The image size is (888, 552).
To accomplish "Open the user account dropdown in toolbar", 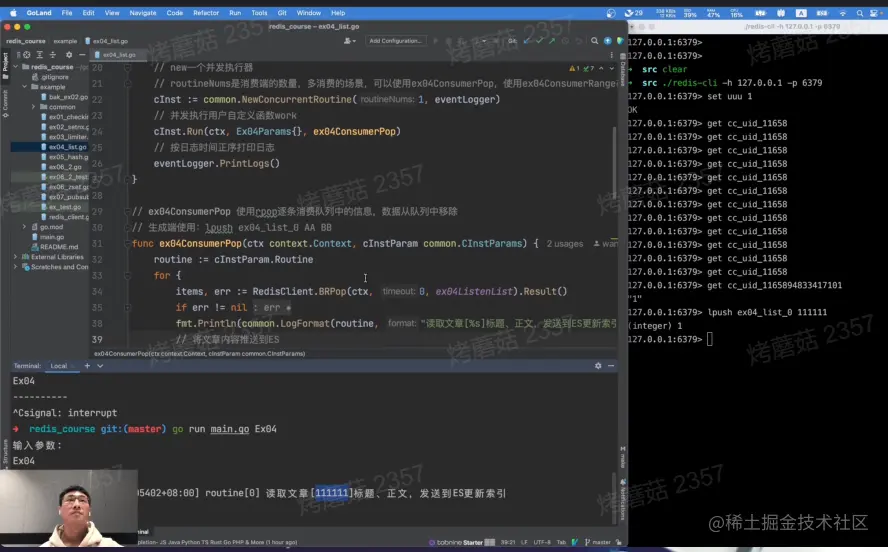I will click(x=350, y=41).
